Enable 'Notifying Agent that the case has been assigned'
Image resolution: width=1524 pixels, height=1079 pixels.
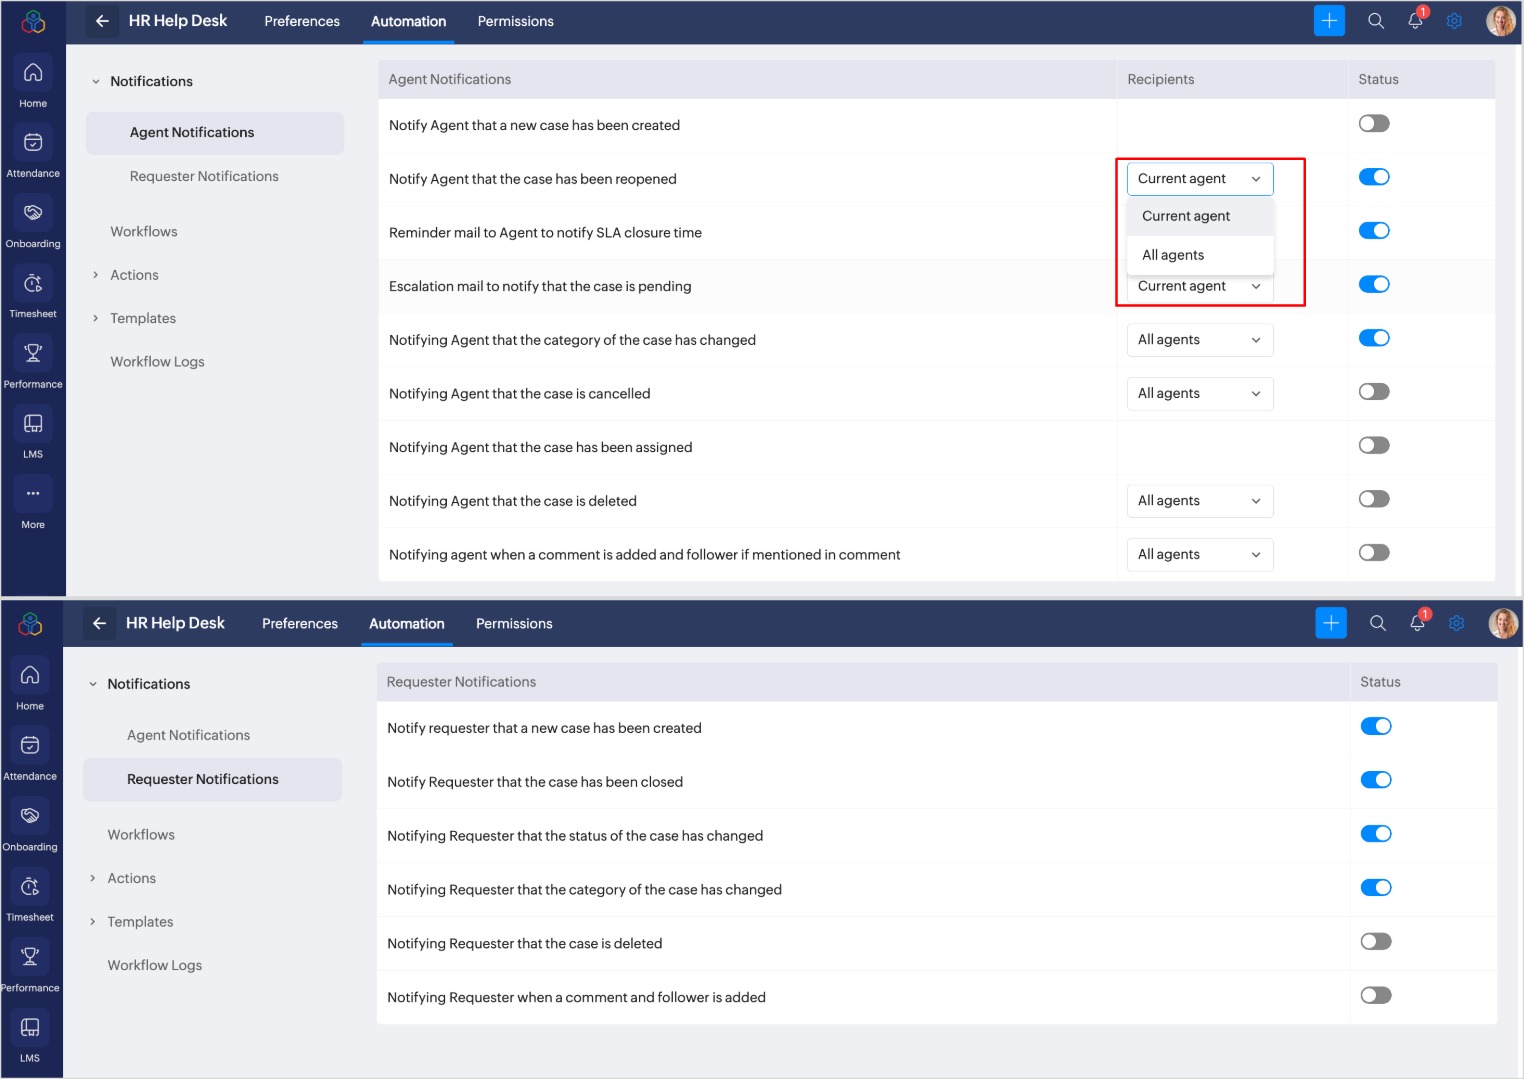click(x=1374, y=446)
